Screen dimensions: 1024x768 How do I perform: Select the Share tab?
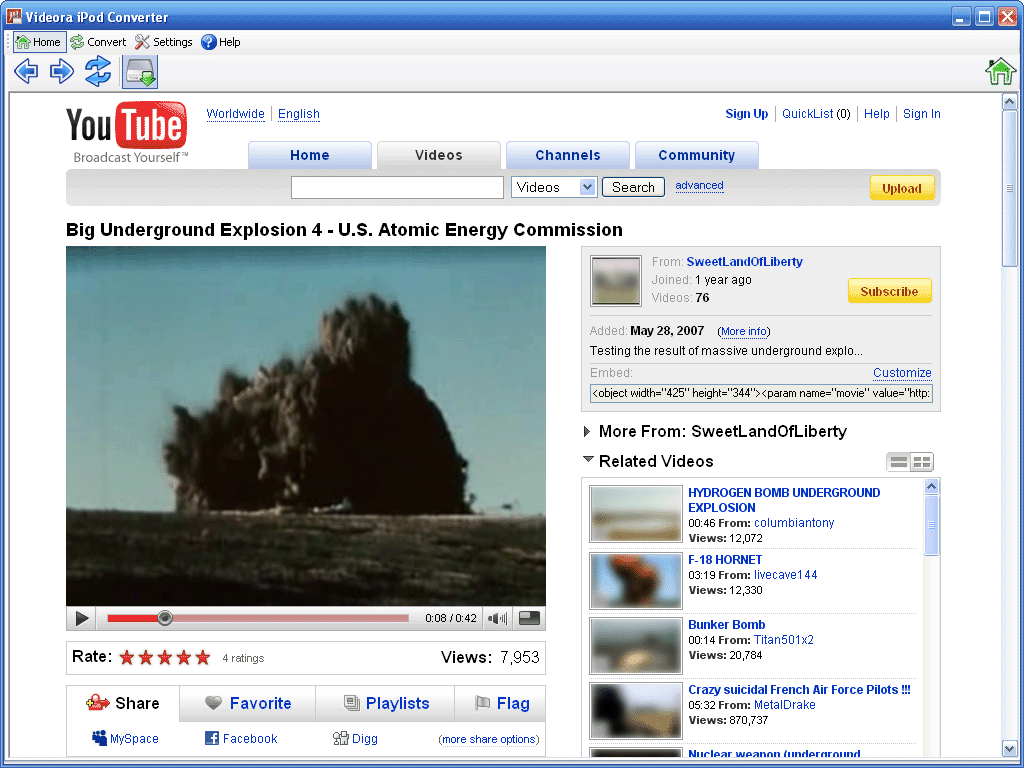point(123,703)
